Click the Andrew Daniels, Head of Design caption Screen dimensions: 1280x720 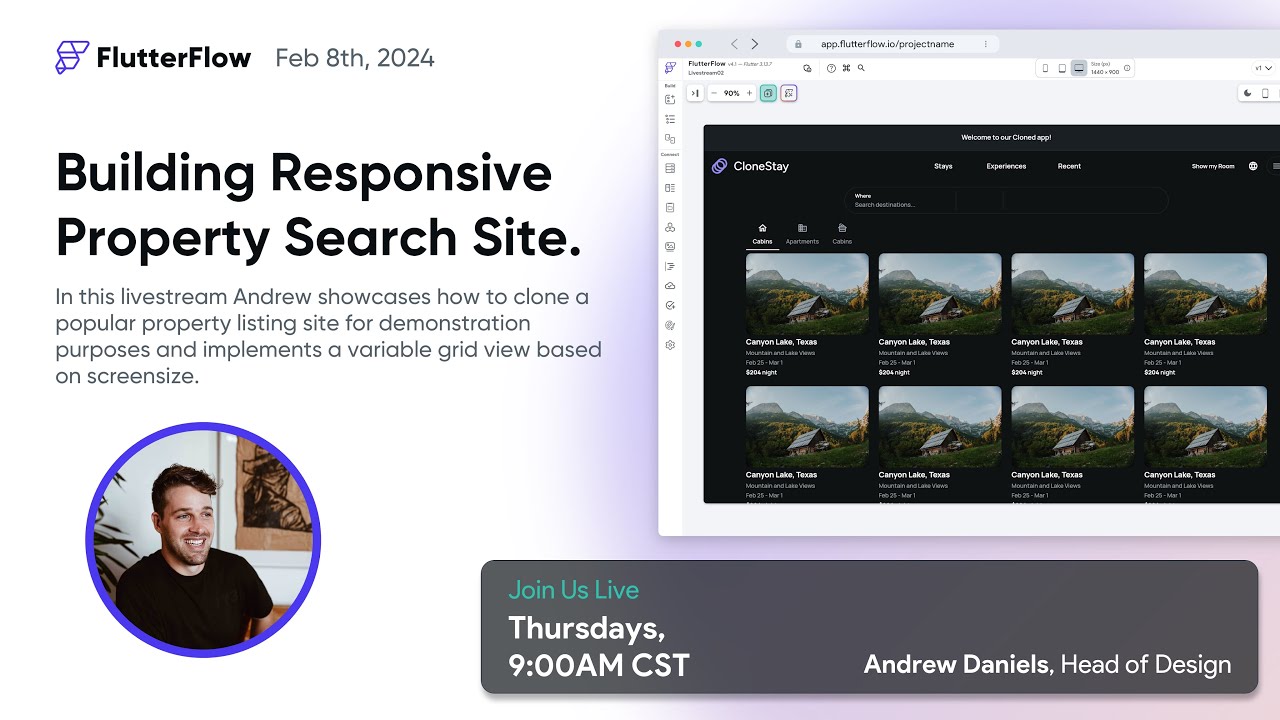coord(1047,664)
